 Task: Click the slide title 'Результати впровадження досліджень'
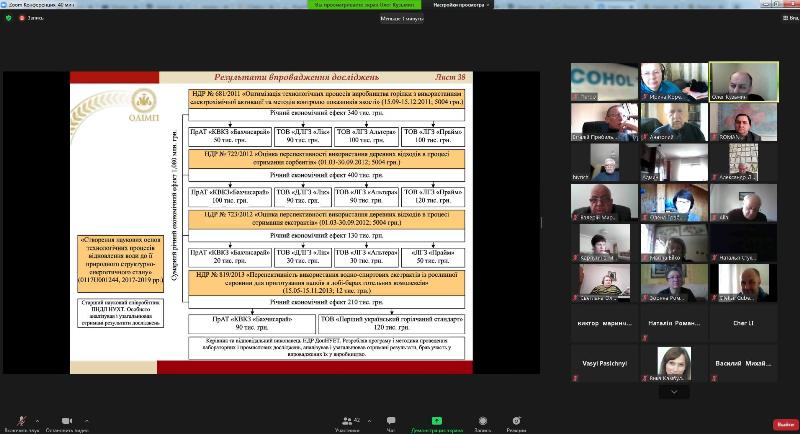(x=296, y=77)
